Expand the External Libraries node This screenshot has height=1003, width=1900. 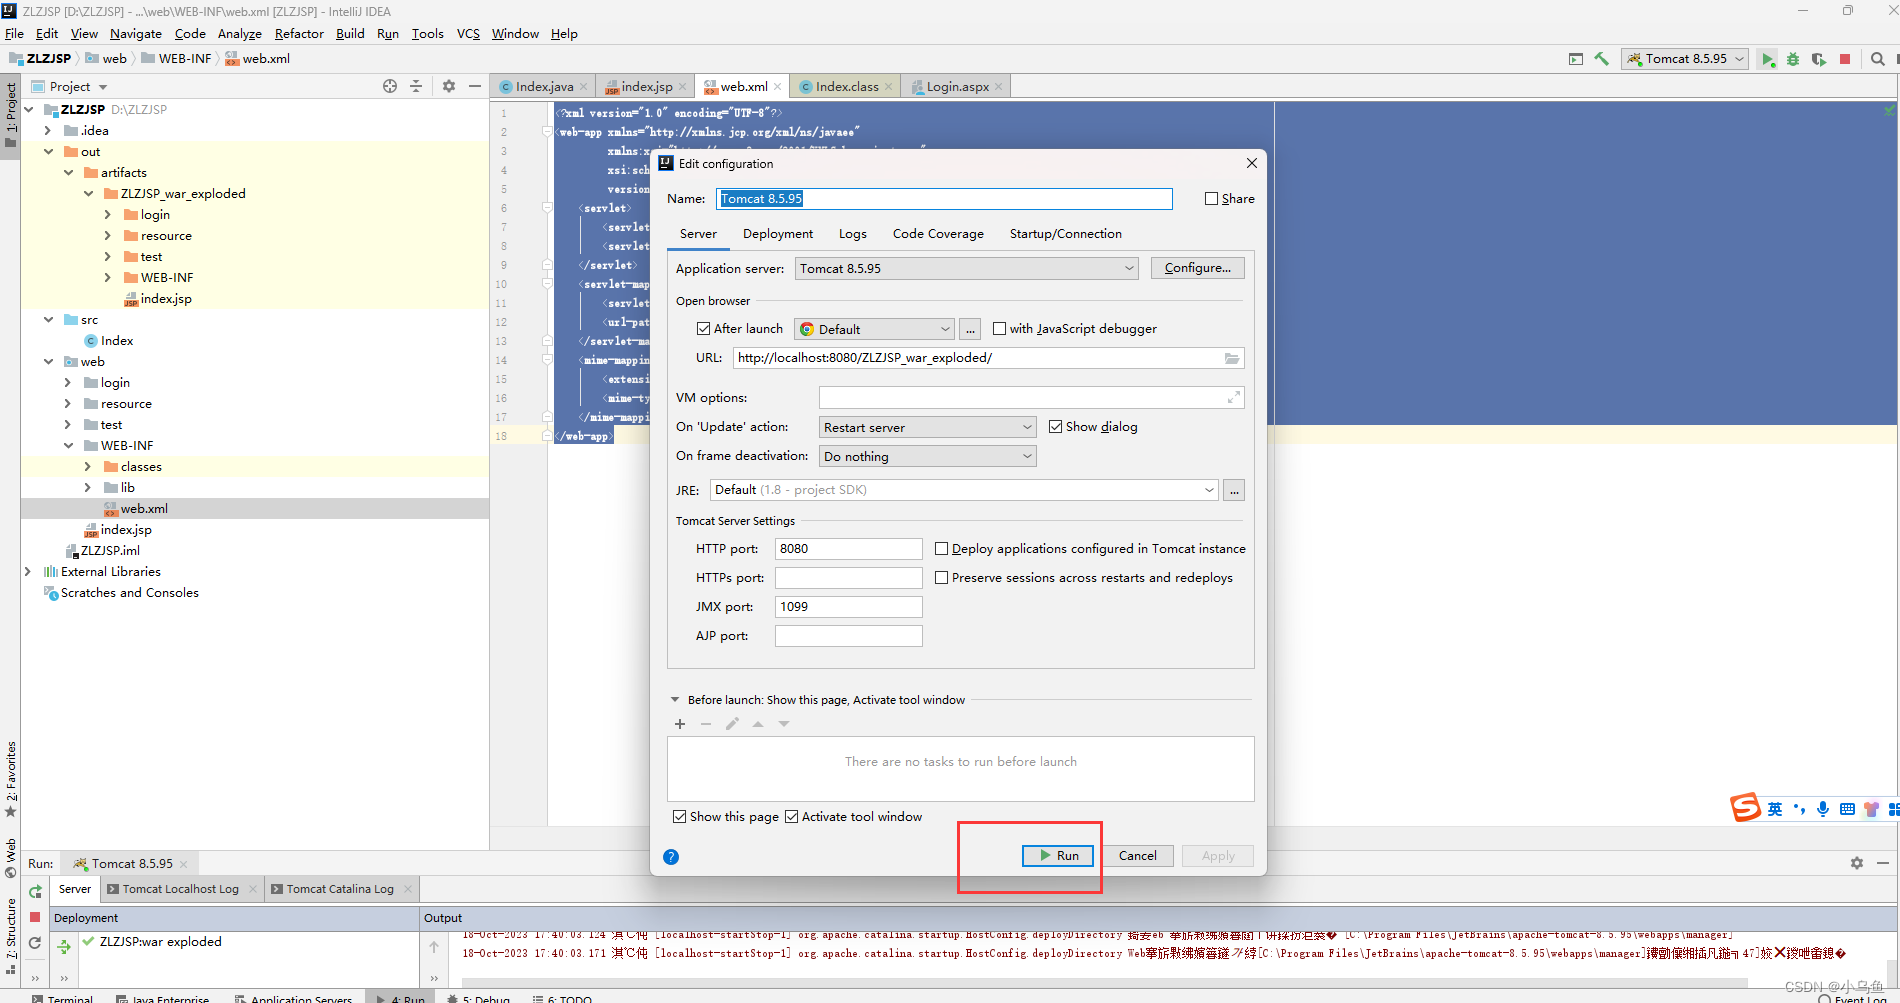[28, 572]
